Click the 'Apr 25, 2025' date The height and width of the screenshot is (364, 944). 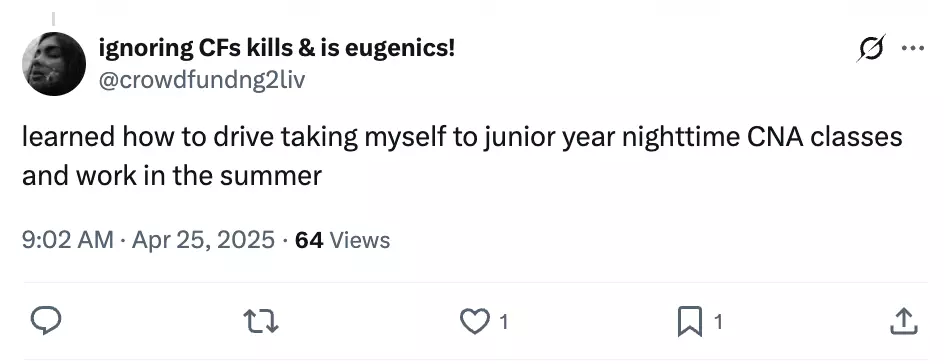click(203, 240)
